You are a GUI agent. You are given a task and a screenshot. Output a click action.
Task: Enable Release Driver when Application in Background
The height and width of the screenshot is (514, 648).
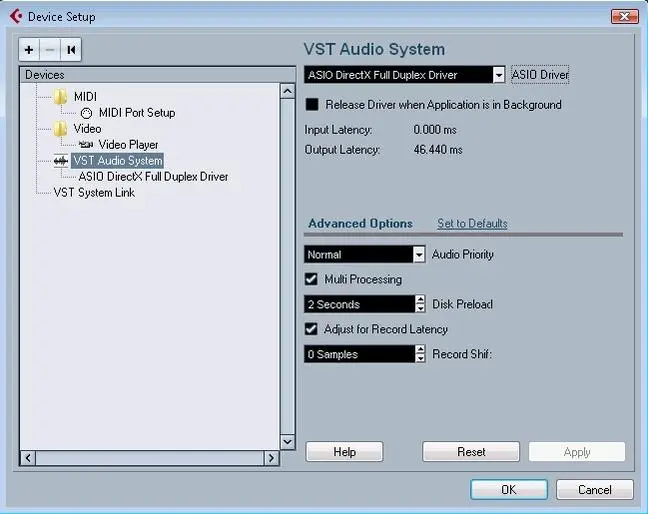(312, 105)
